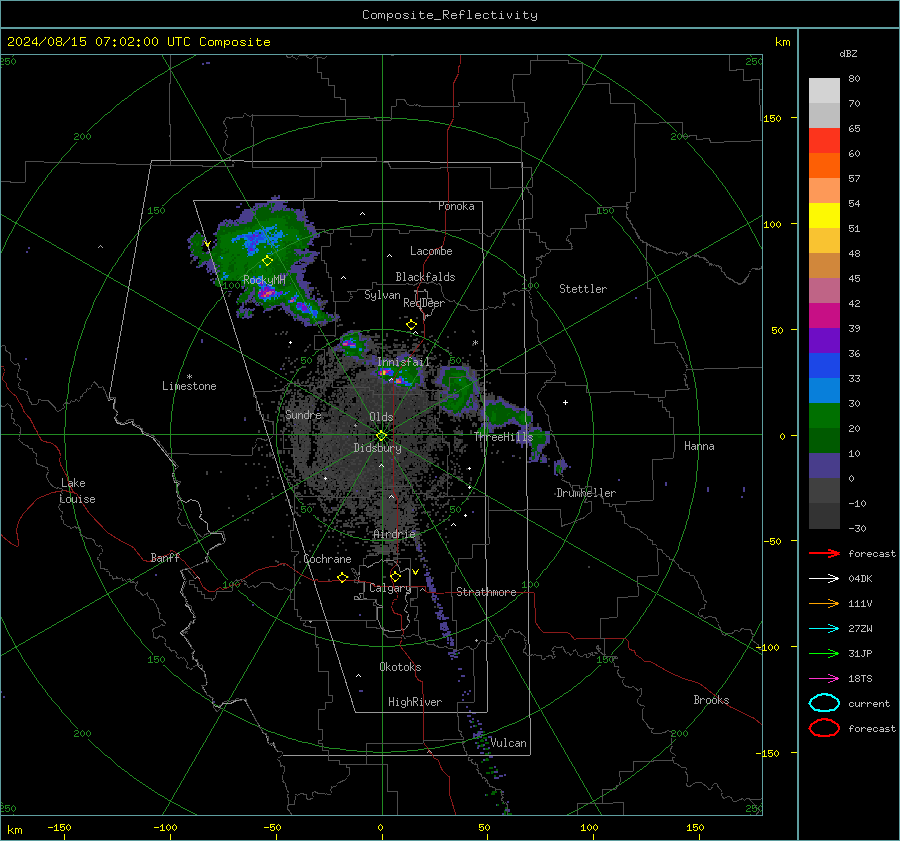Click the Strathmore town label
This screenshot has height=841, width=900.
486,592
